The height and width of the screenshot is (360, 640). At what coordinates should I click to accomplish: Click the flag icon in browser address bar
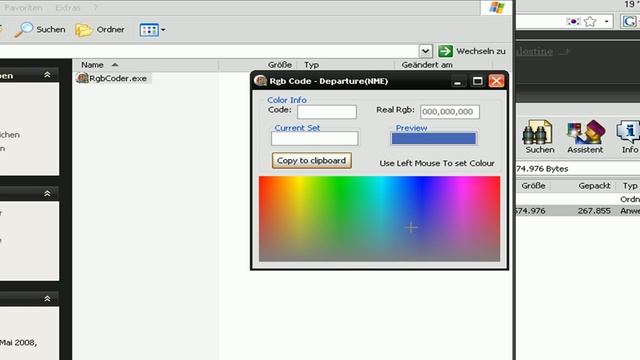click(x=573, y=21)
